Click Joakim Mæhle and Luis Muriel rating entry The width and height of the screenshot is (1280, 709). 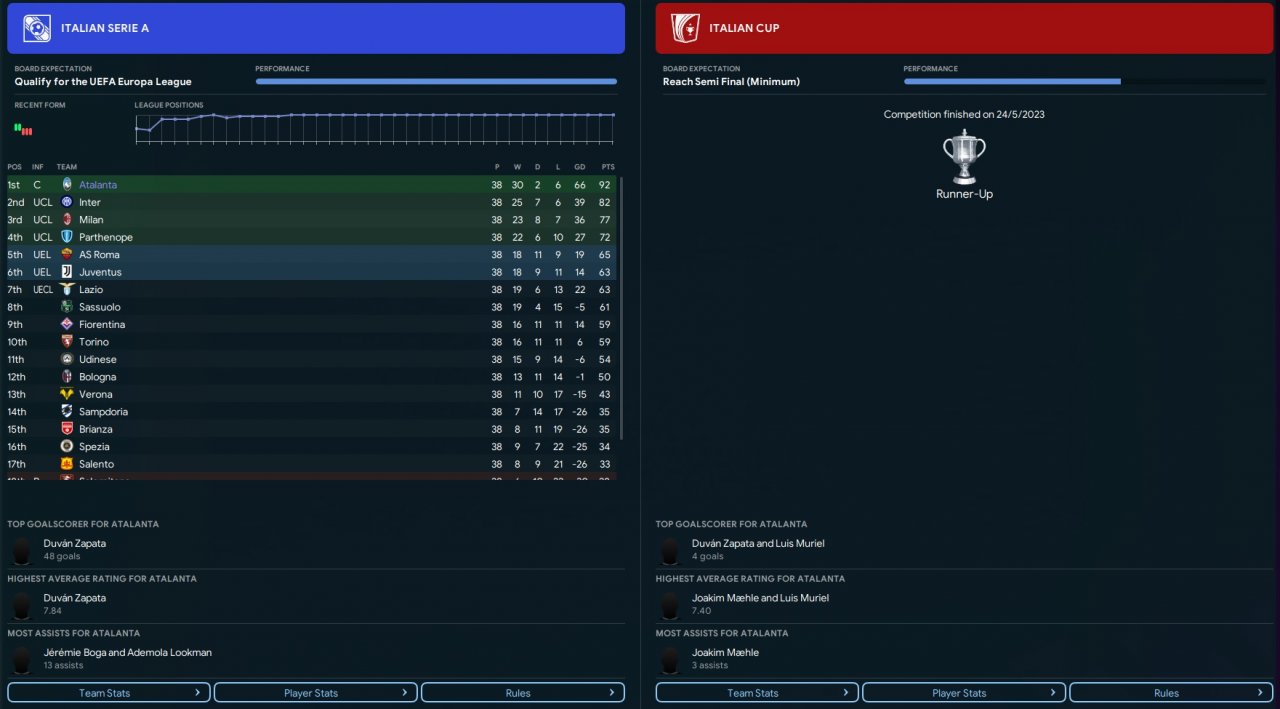760,598
